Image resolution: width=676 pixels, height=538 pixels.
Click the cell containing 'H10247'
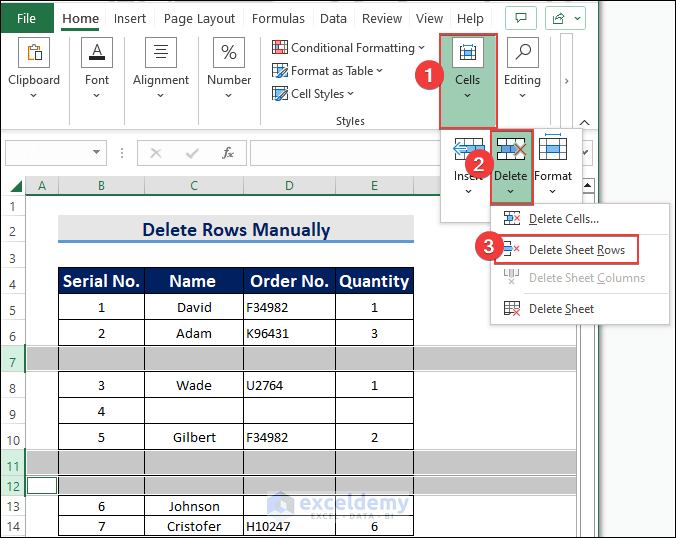pos(289,526)
